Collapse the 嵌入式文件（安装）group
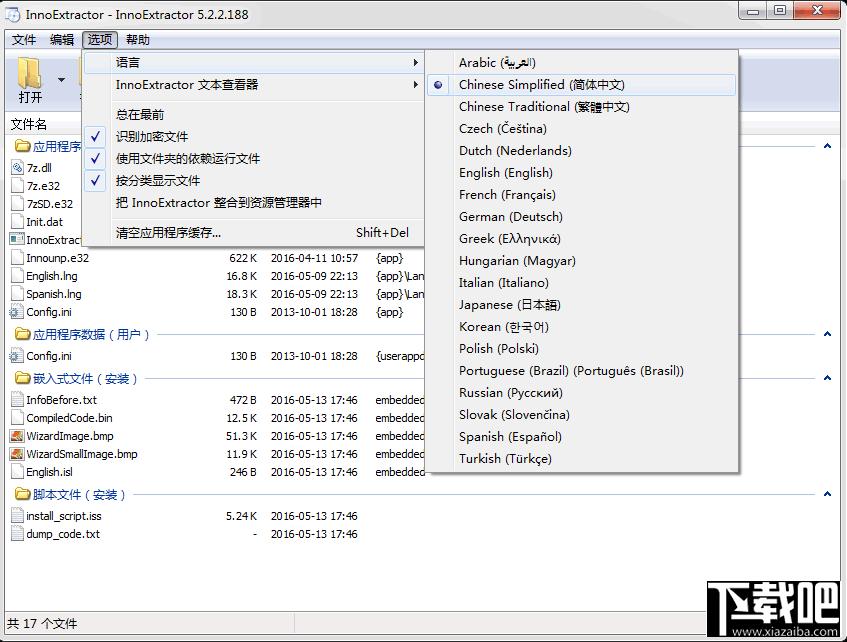This screenshot has width=847, height=642. pyautogui.click(x=827, y=378)
